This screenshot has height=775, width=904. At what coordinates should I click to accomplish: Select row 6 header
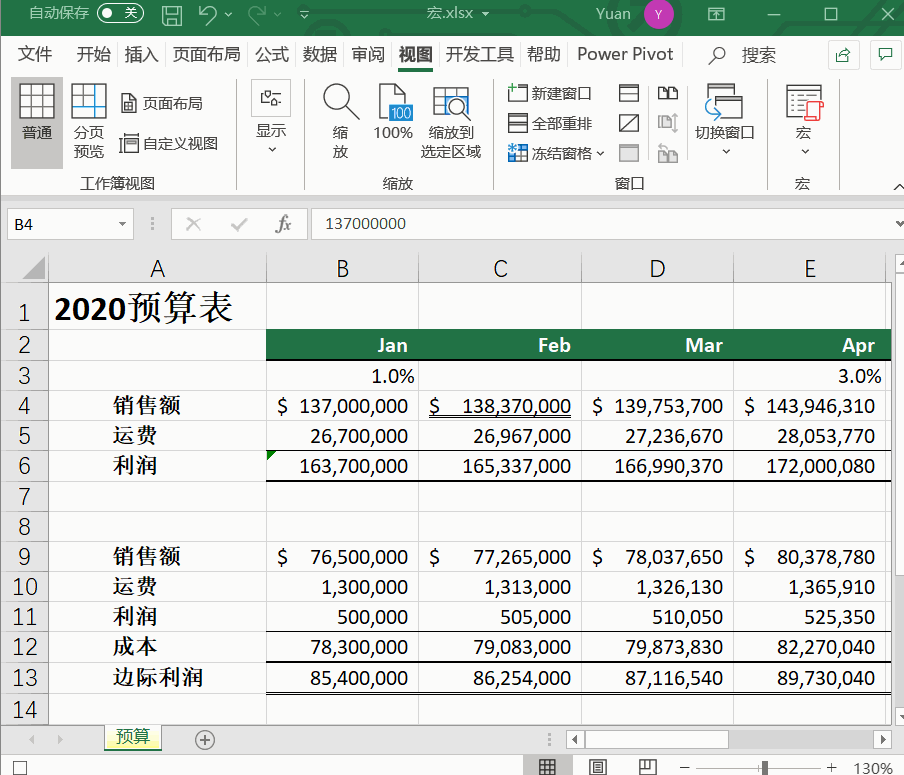click(x=24, y=466)
